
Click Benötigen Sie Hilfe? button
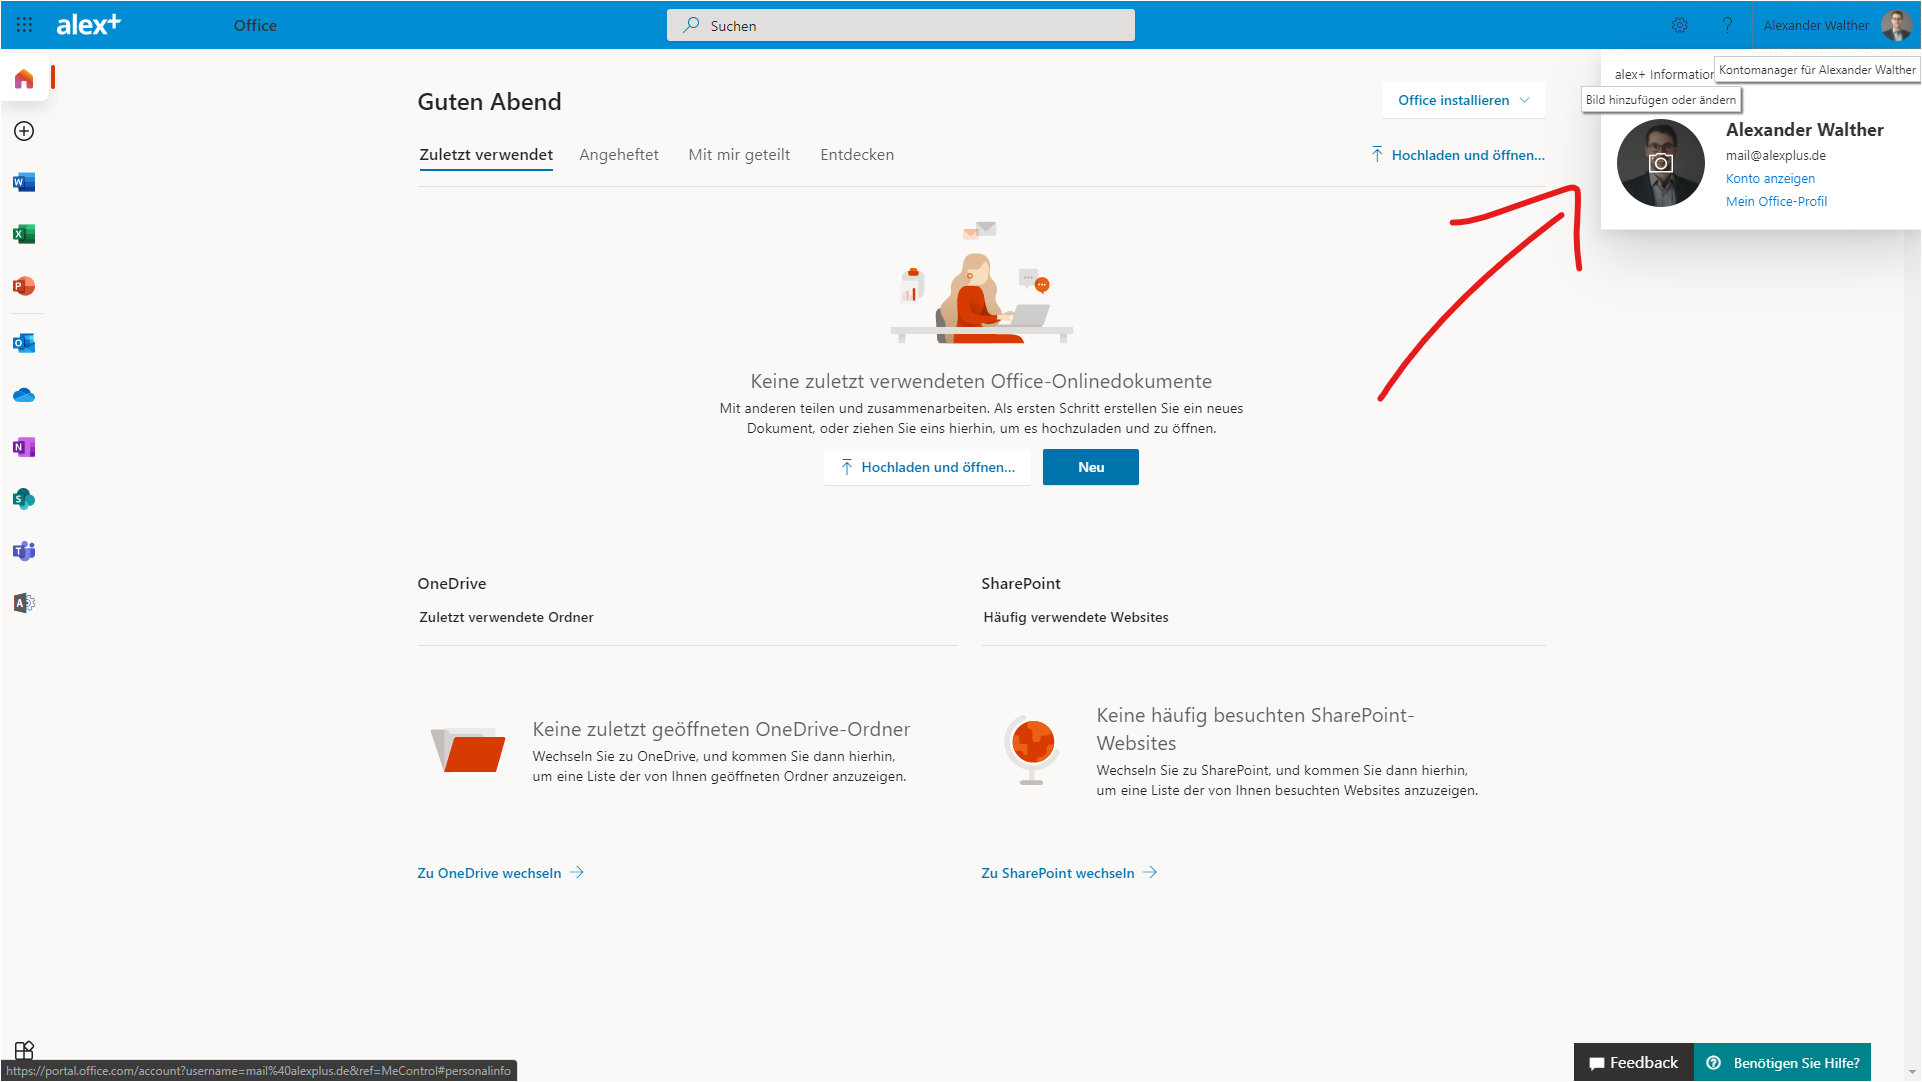(x=1783, y=1063)
